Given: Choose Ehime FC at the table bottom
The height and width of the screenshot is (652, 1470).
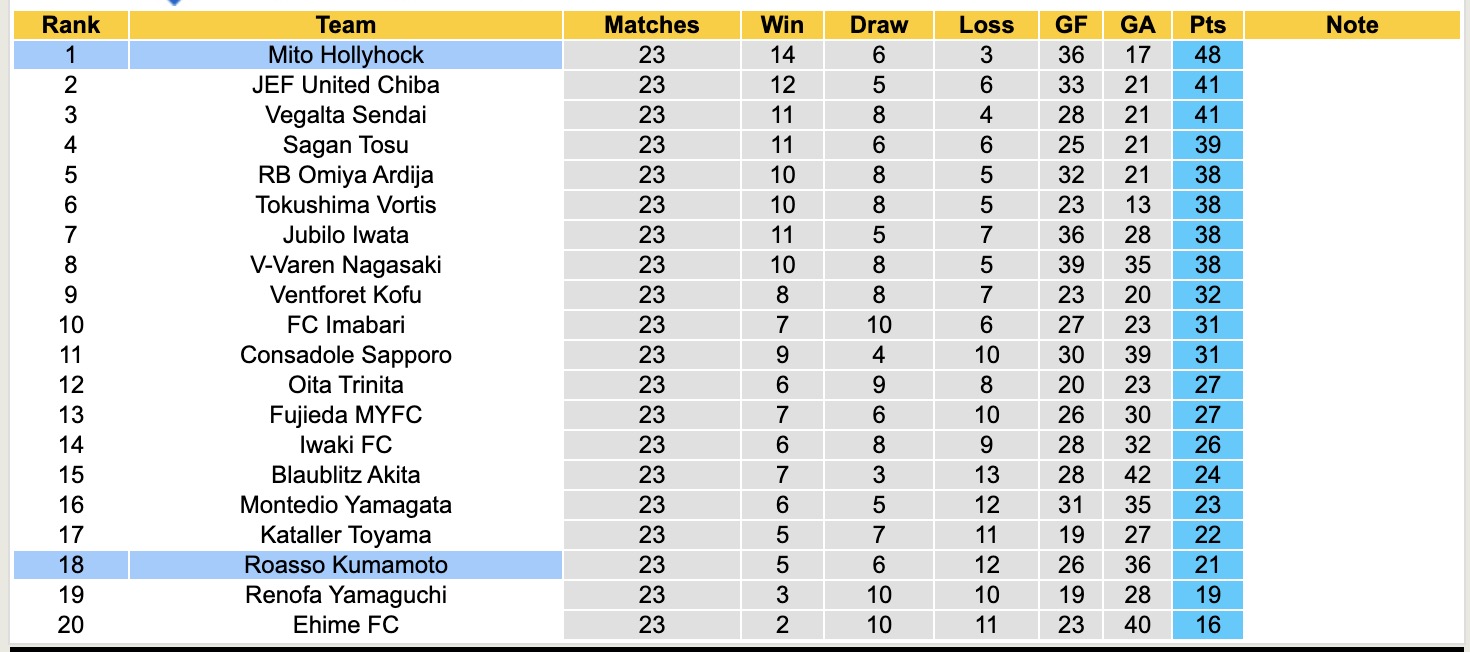Looking at the screenshot, I should coord(346,625).
